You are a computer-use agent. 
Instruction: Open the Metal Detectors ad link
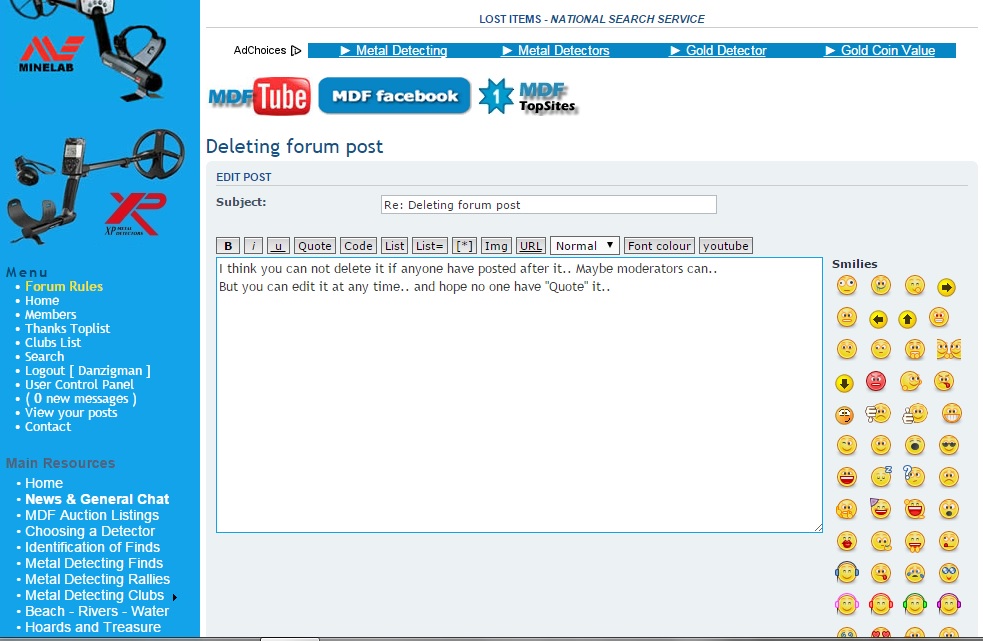(x=555, y=50)
